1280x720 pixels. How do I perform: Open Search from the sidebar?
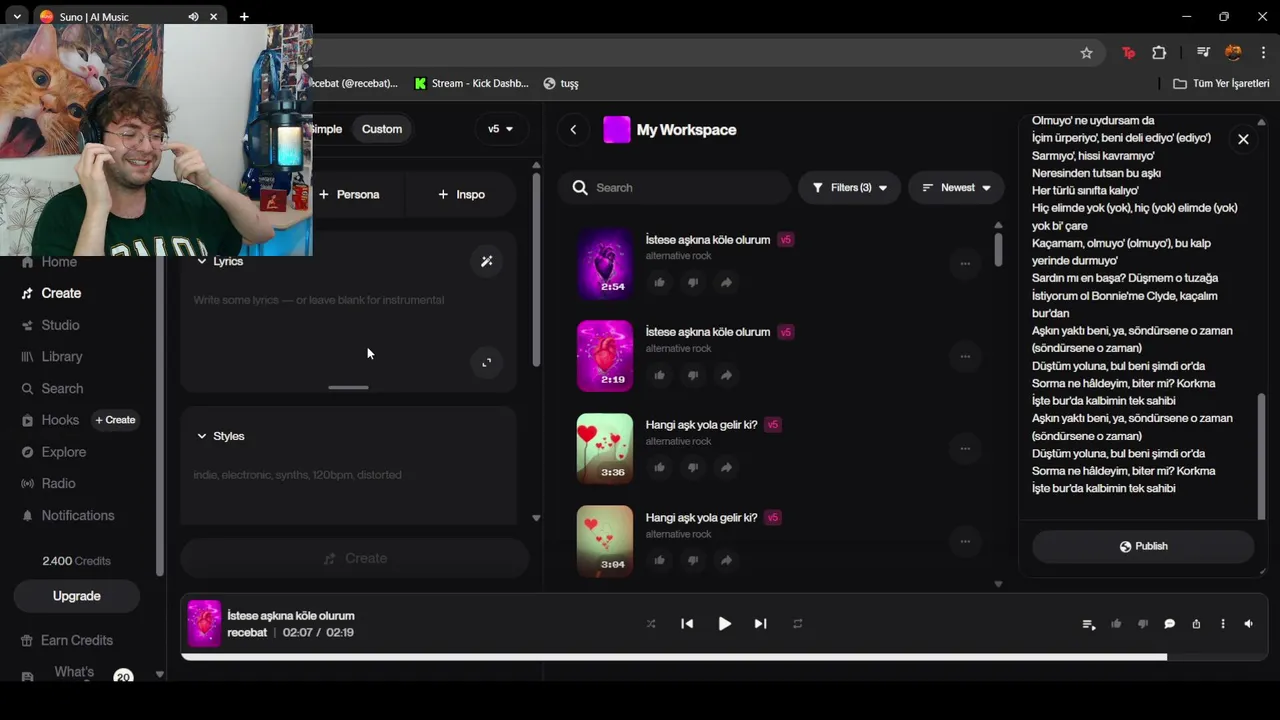click(62, 389)
